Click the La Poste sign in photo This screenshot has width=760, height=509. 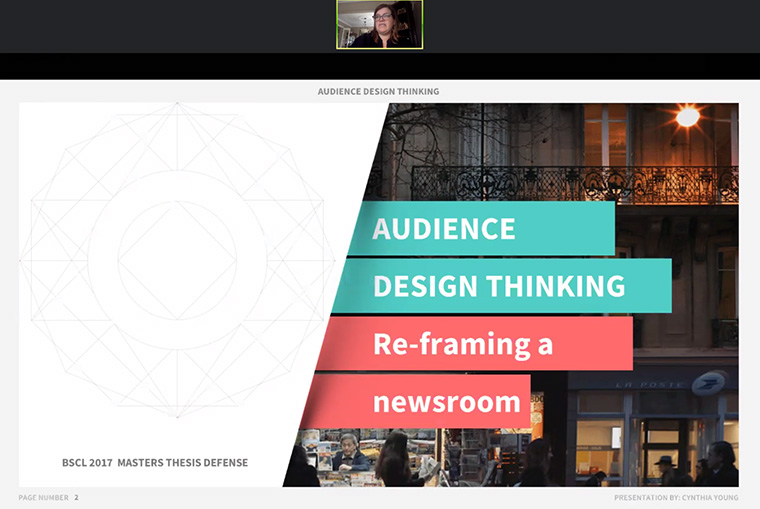(x=671, y=384)
